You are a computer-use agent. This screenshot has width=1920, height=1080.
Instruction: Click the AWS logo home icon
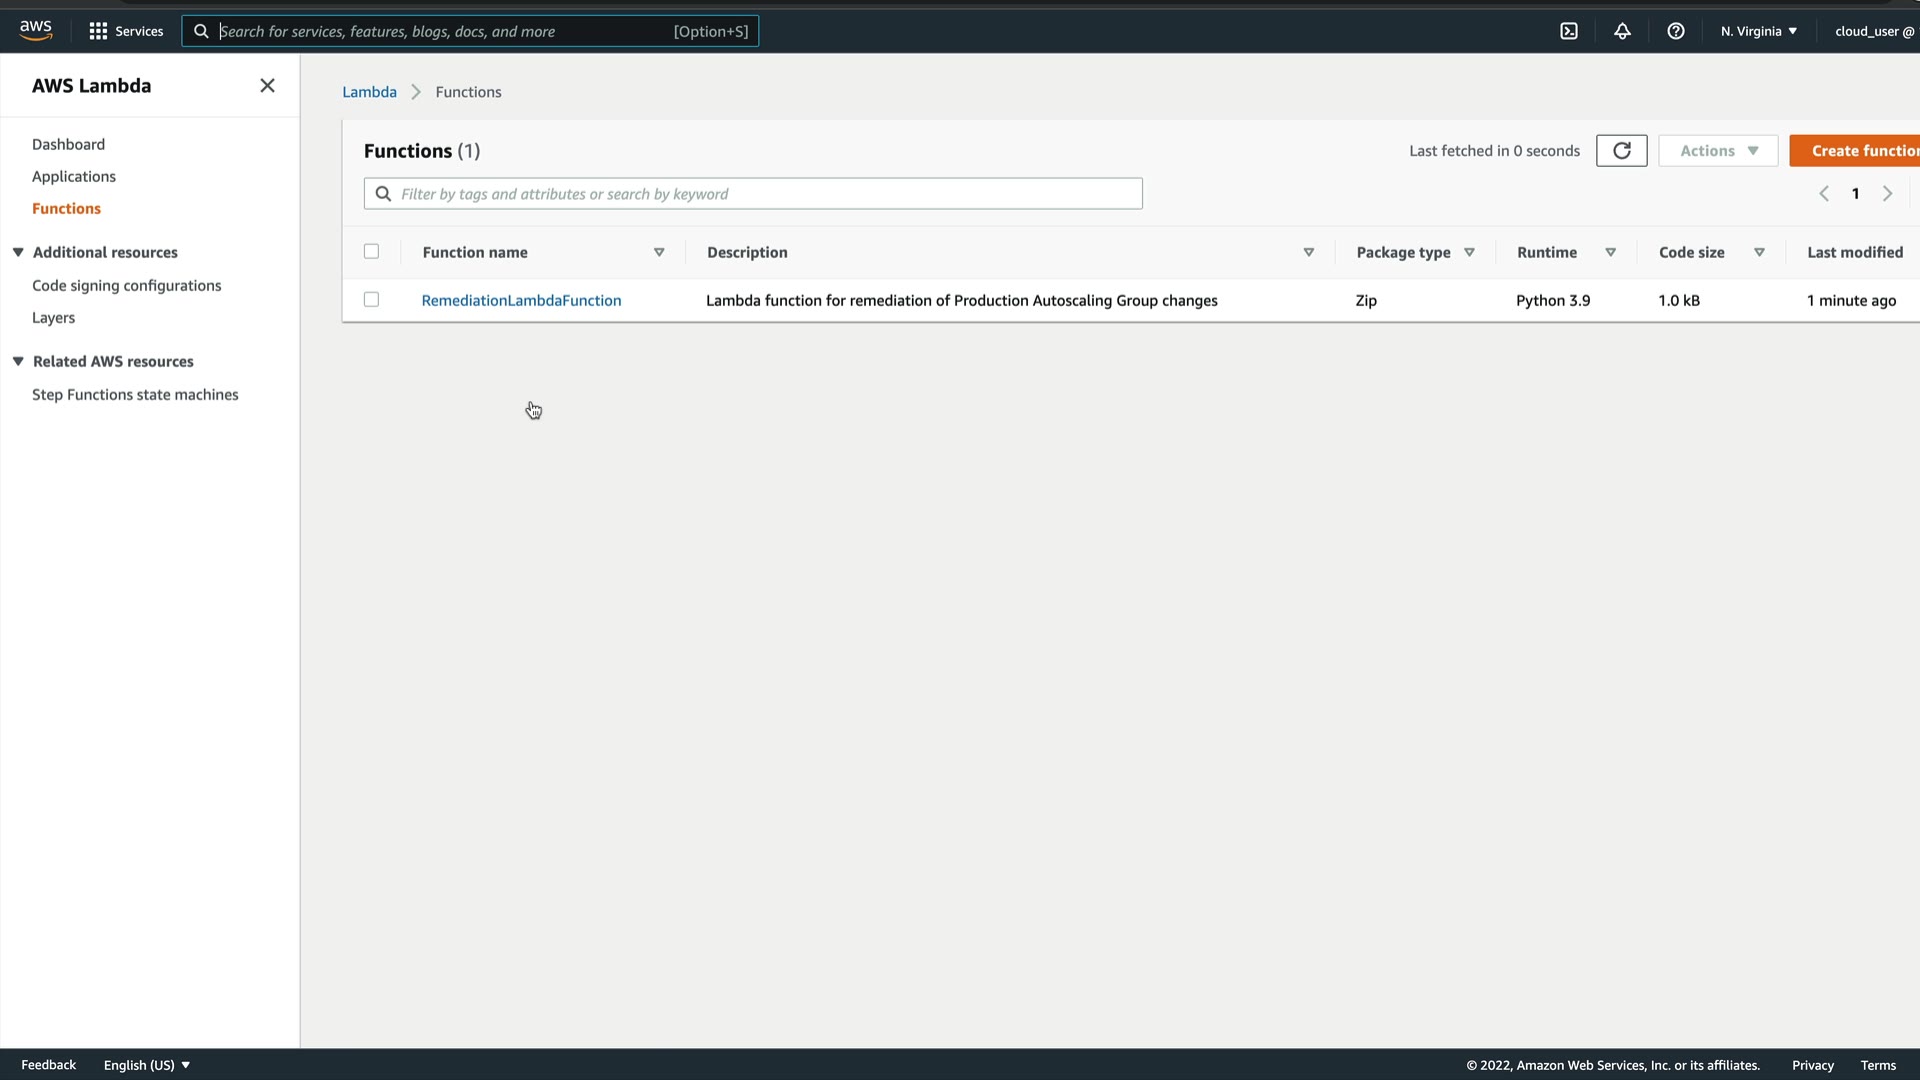(36, 31)
